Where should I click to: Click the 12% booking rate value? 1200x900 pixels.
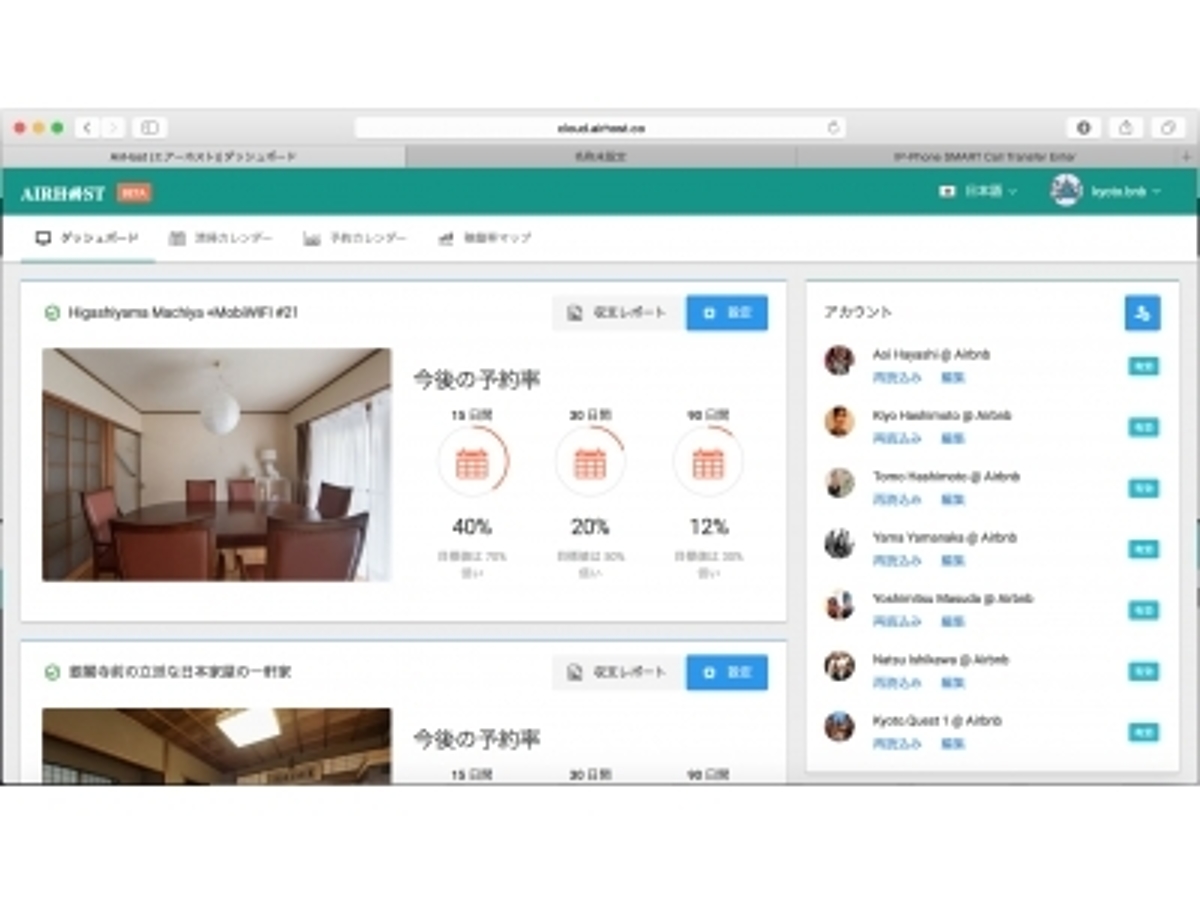(x=708, y=526)
